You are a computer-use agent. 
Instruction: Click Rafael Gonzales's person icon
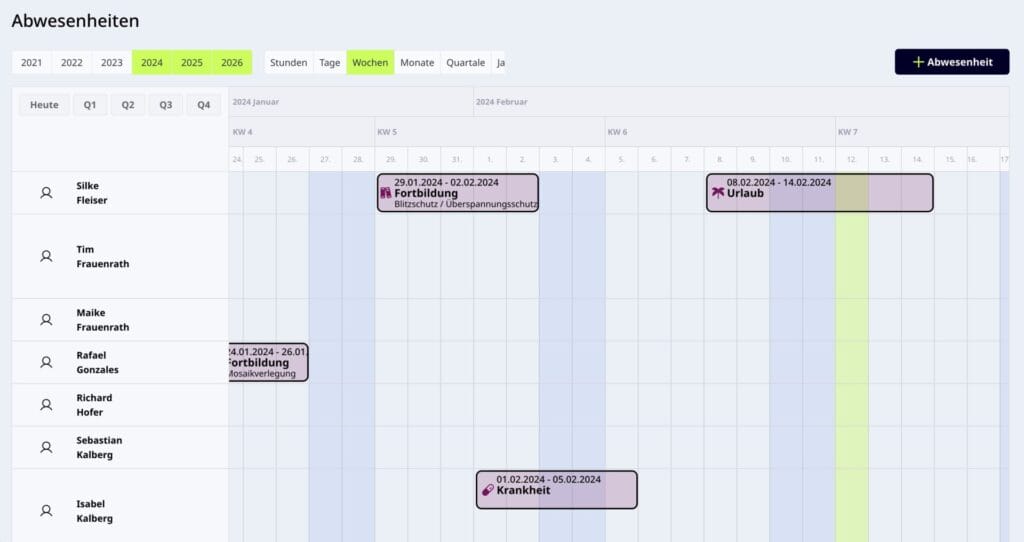pos(46,362)
